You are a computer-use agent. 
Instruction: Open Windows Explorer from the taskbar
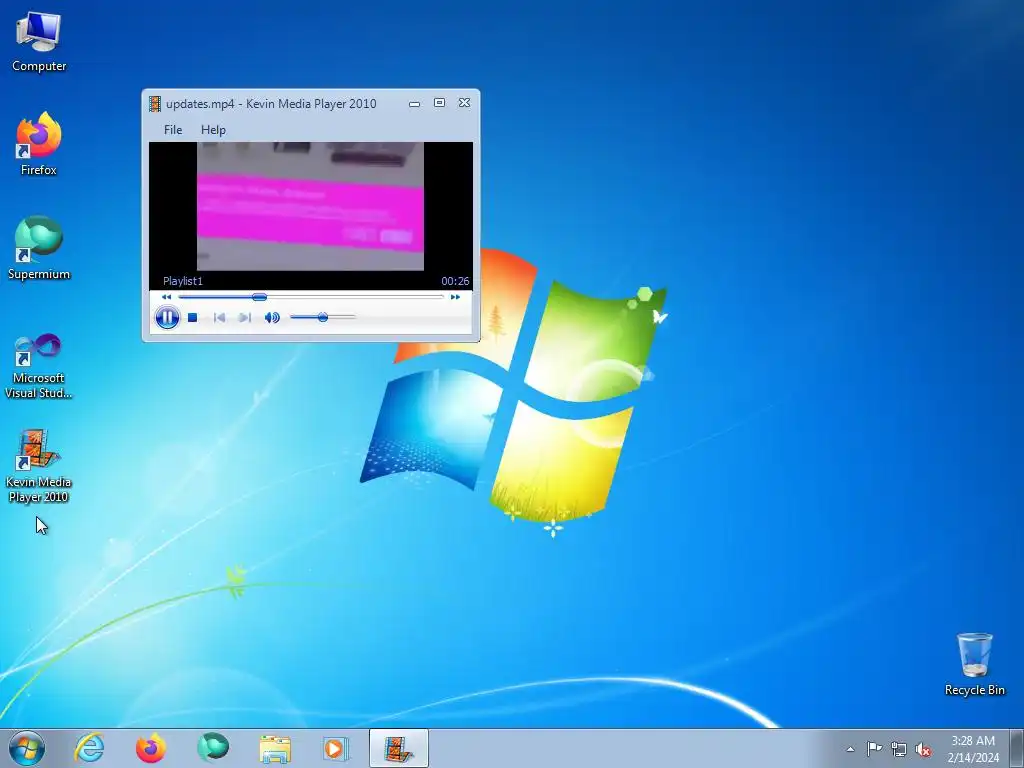[275, 748]
